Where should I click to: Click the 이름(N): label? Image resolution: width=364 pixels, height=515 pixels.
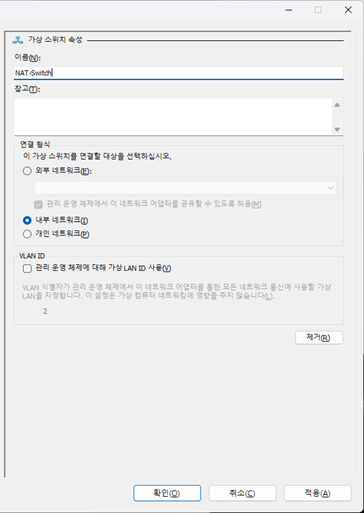(27, 57)
